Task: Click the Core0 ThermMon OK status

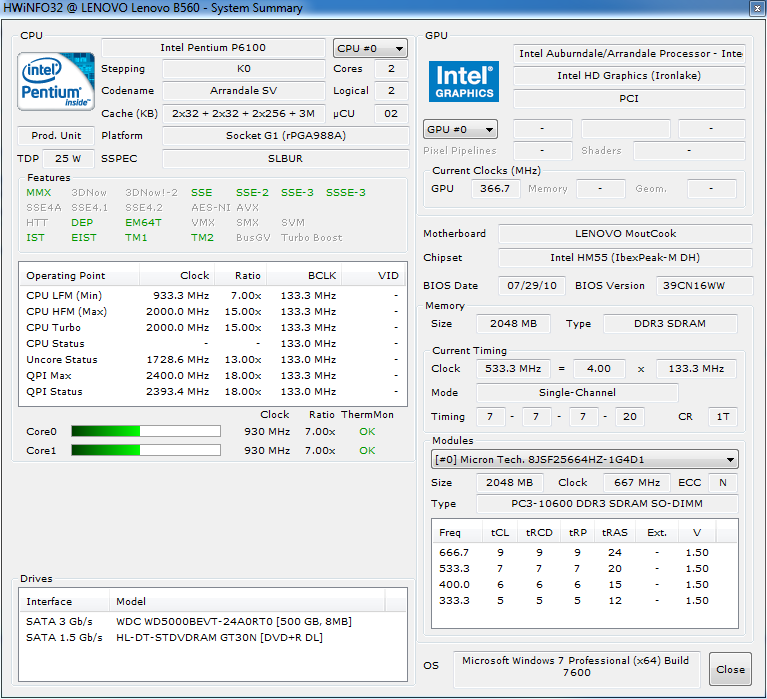Action: click(367, 431)
